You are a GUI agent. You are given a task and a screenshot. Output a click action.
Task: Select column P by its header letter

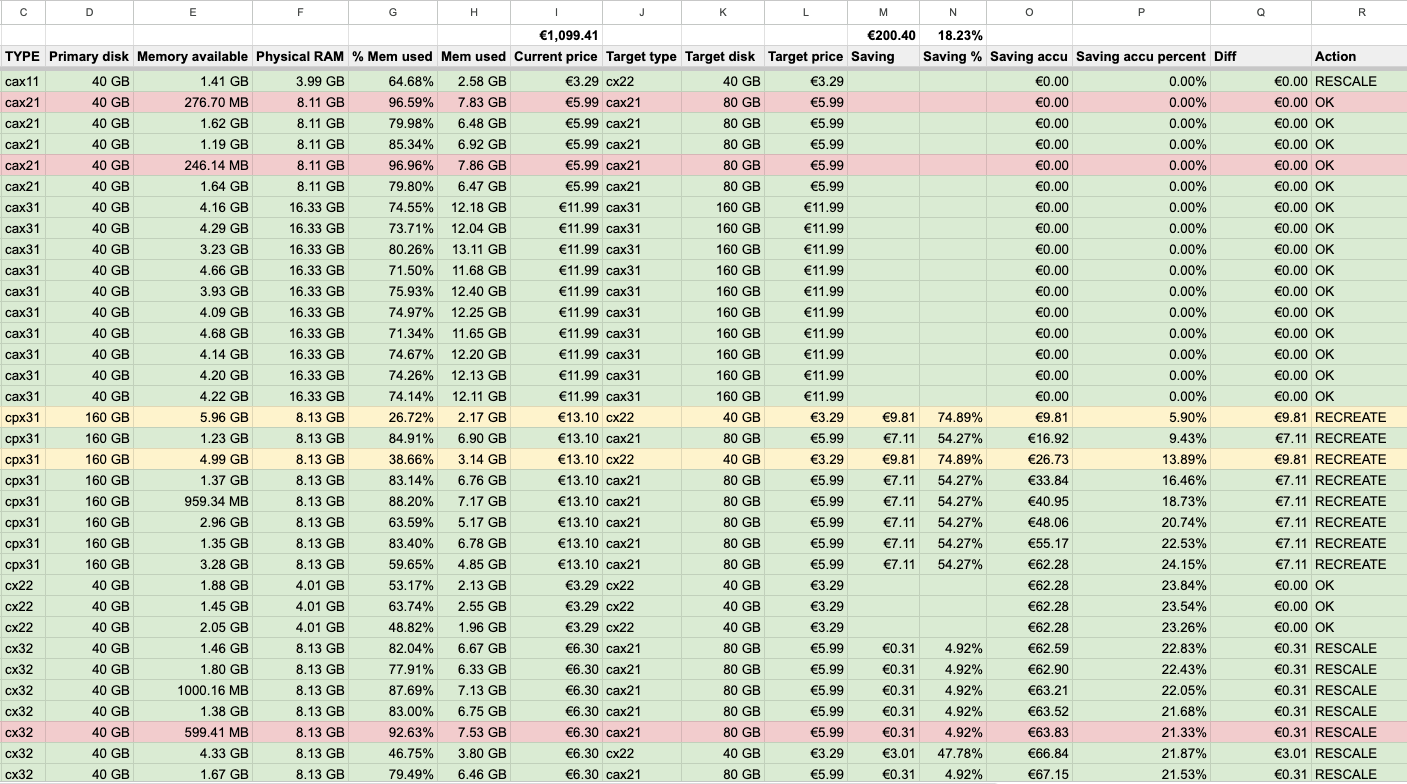pos(1141,12)
